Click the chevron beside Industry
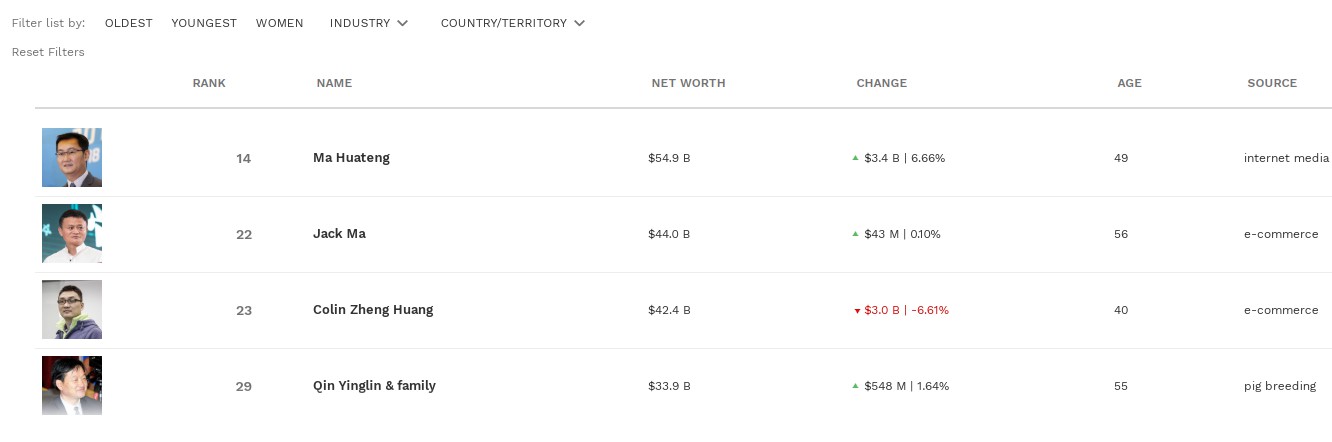The image size is (1332, 442). pos(402,23)
